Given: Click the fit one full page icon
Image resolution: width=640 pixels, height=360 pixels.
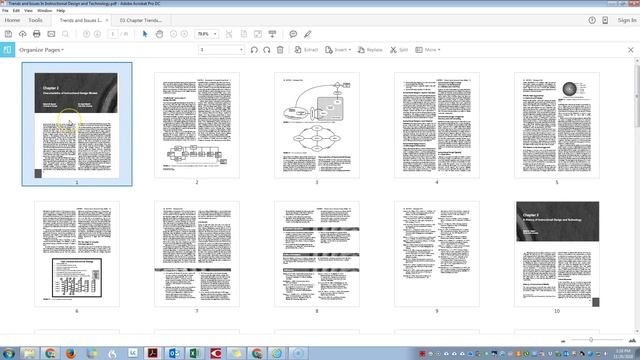Looking at the screenshot, I should pyautogui.click(x=244, y=34).
